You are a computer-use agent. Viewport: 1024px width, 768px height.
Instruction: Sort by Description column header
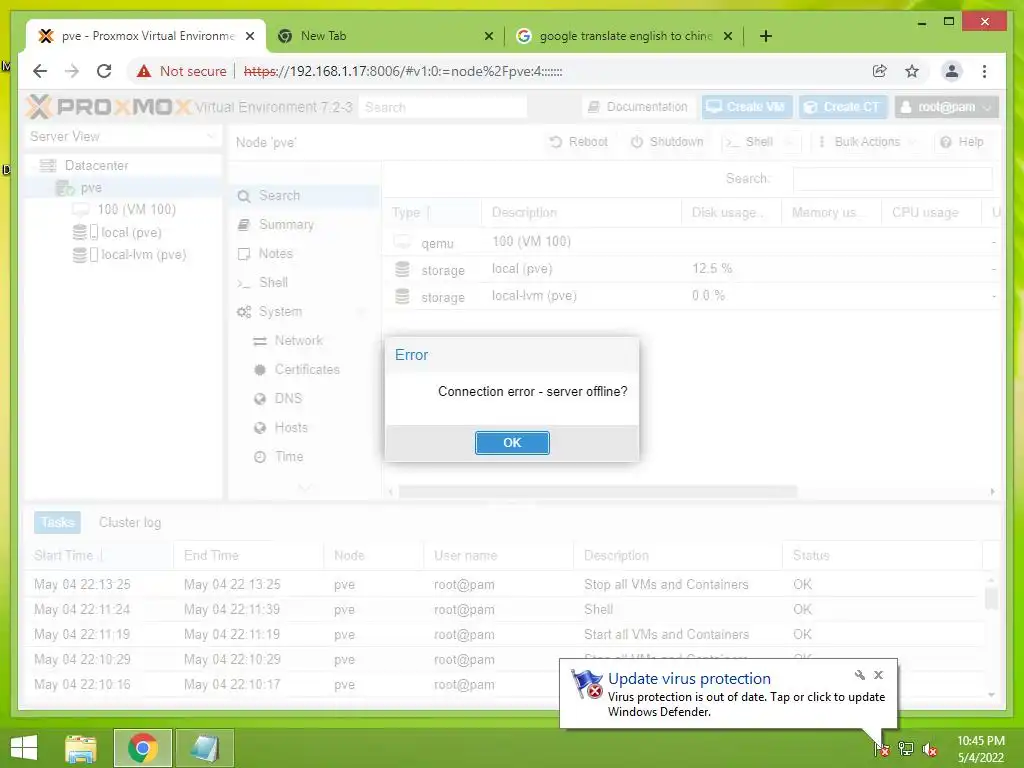(x=581, y=212)
